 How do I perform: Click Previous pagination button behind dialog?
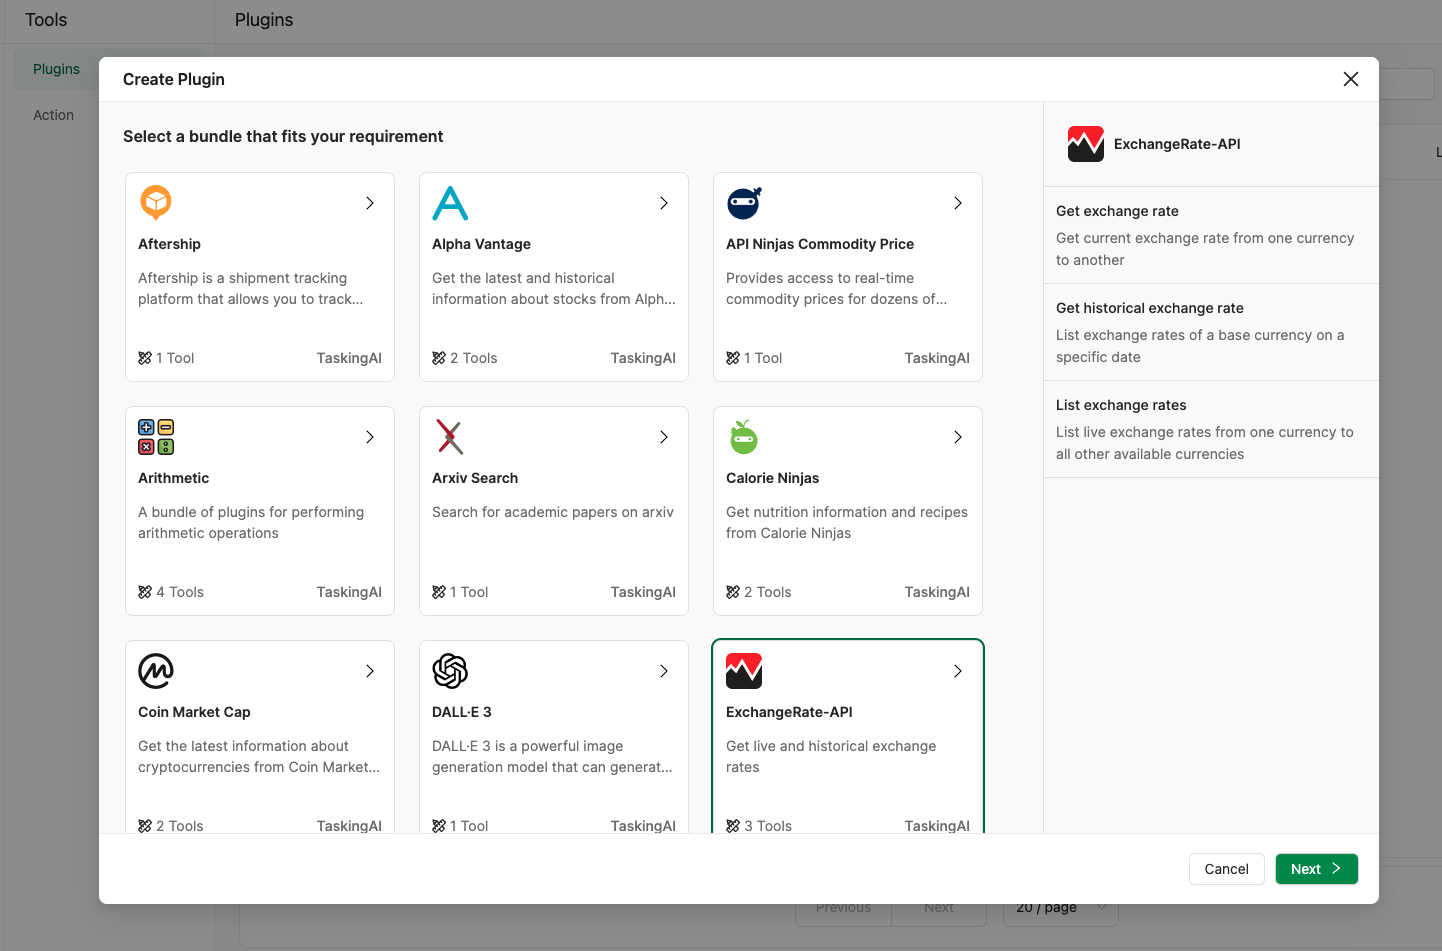point(843,910)
